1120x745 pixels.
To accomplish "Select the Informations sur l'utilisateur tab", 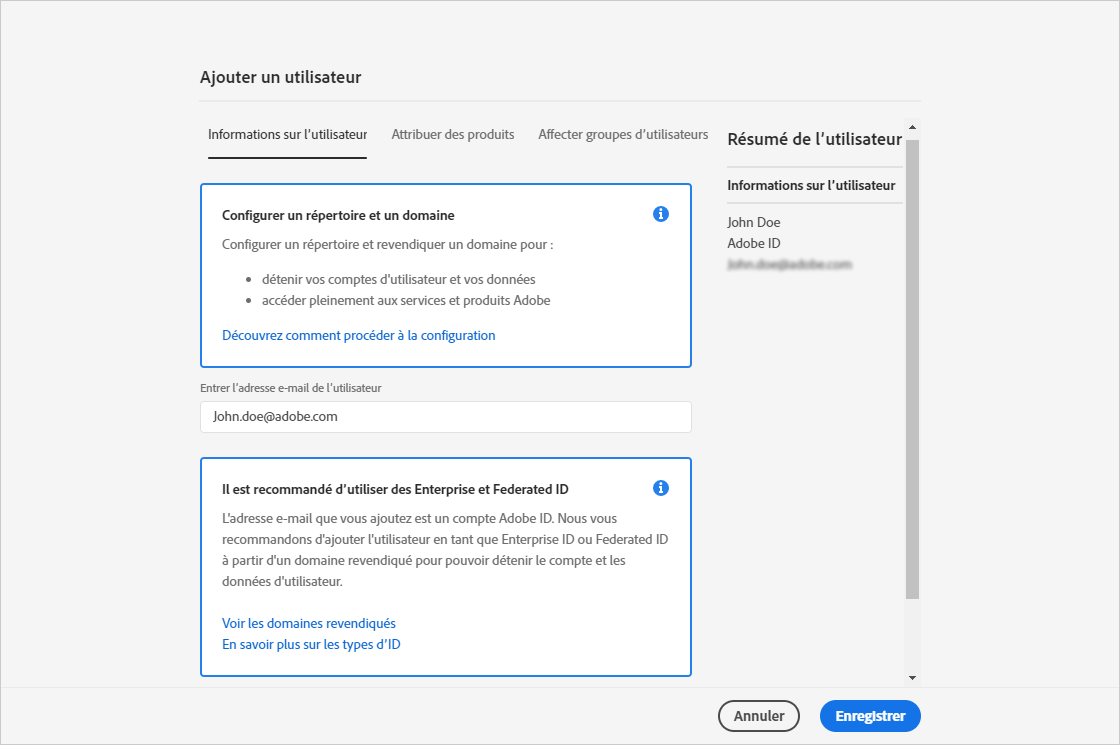I will point(287,134).
